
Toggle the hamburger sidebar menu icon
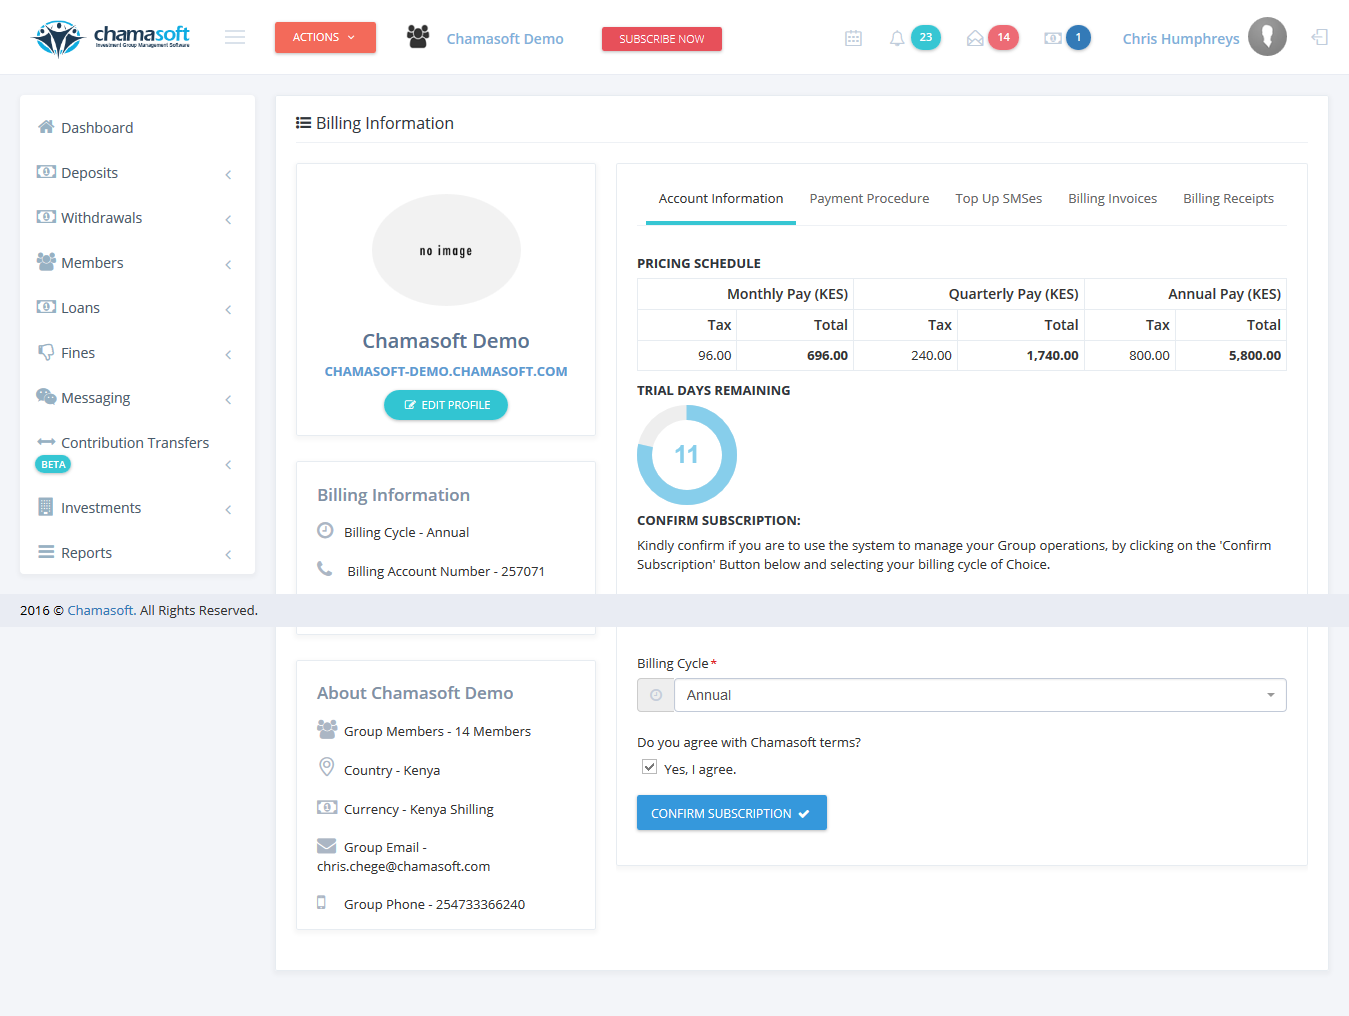tap(235, 37)
